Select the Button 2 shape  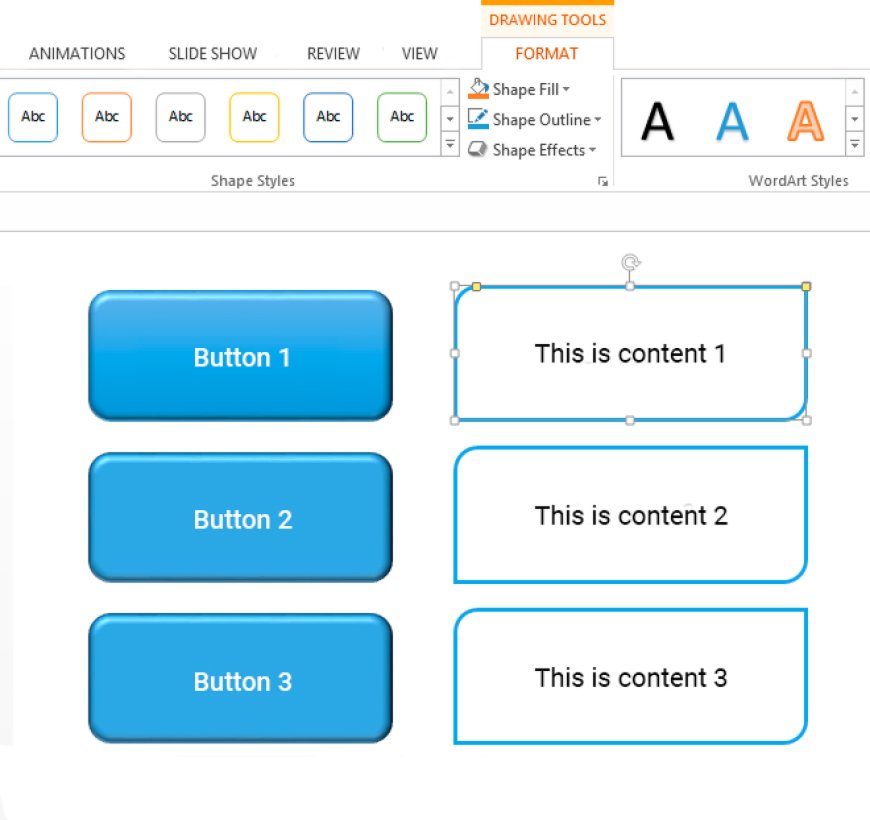(240, 518)
